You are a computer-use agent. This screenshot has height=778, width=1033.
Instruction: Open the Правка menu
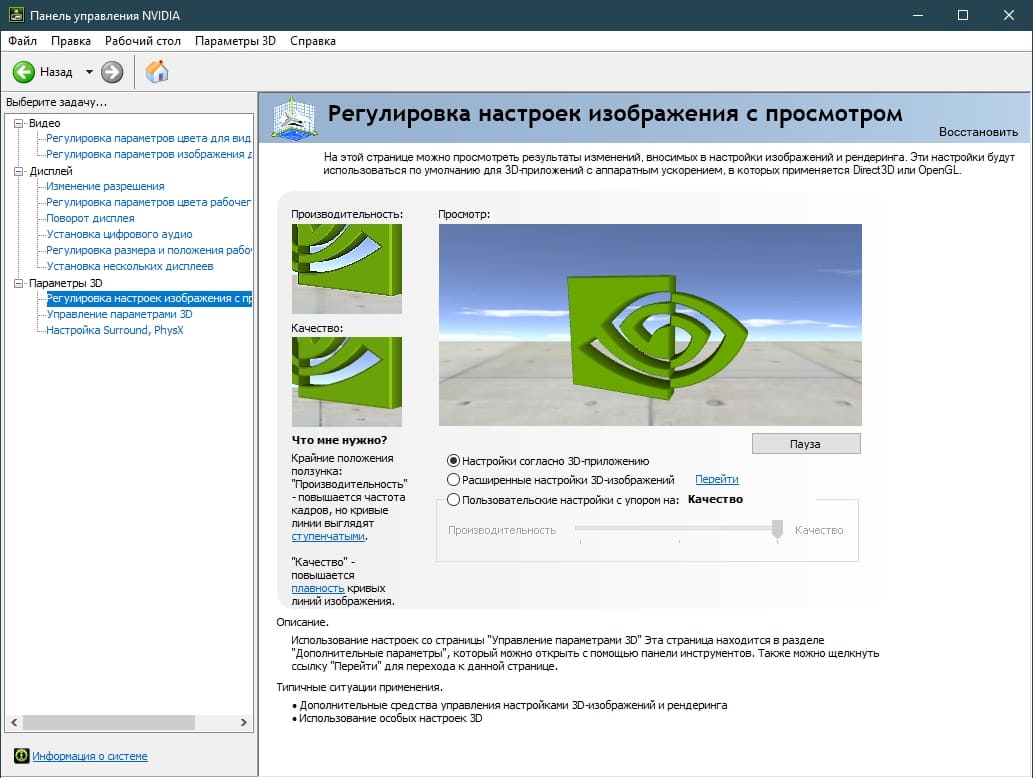pos(70,41)
